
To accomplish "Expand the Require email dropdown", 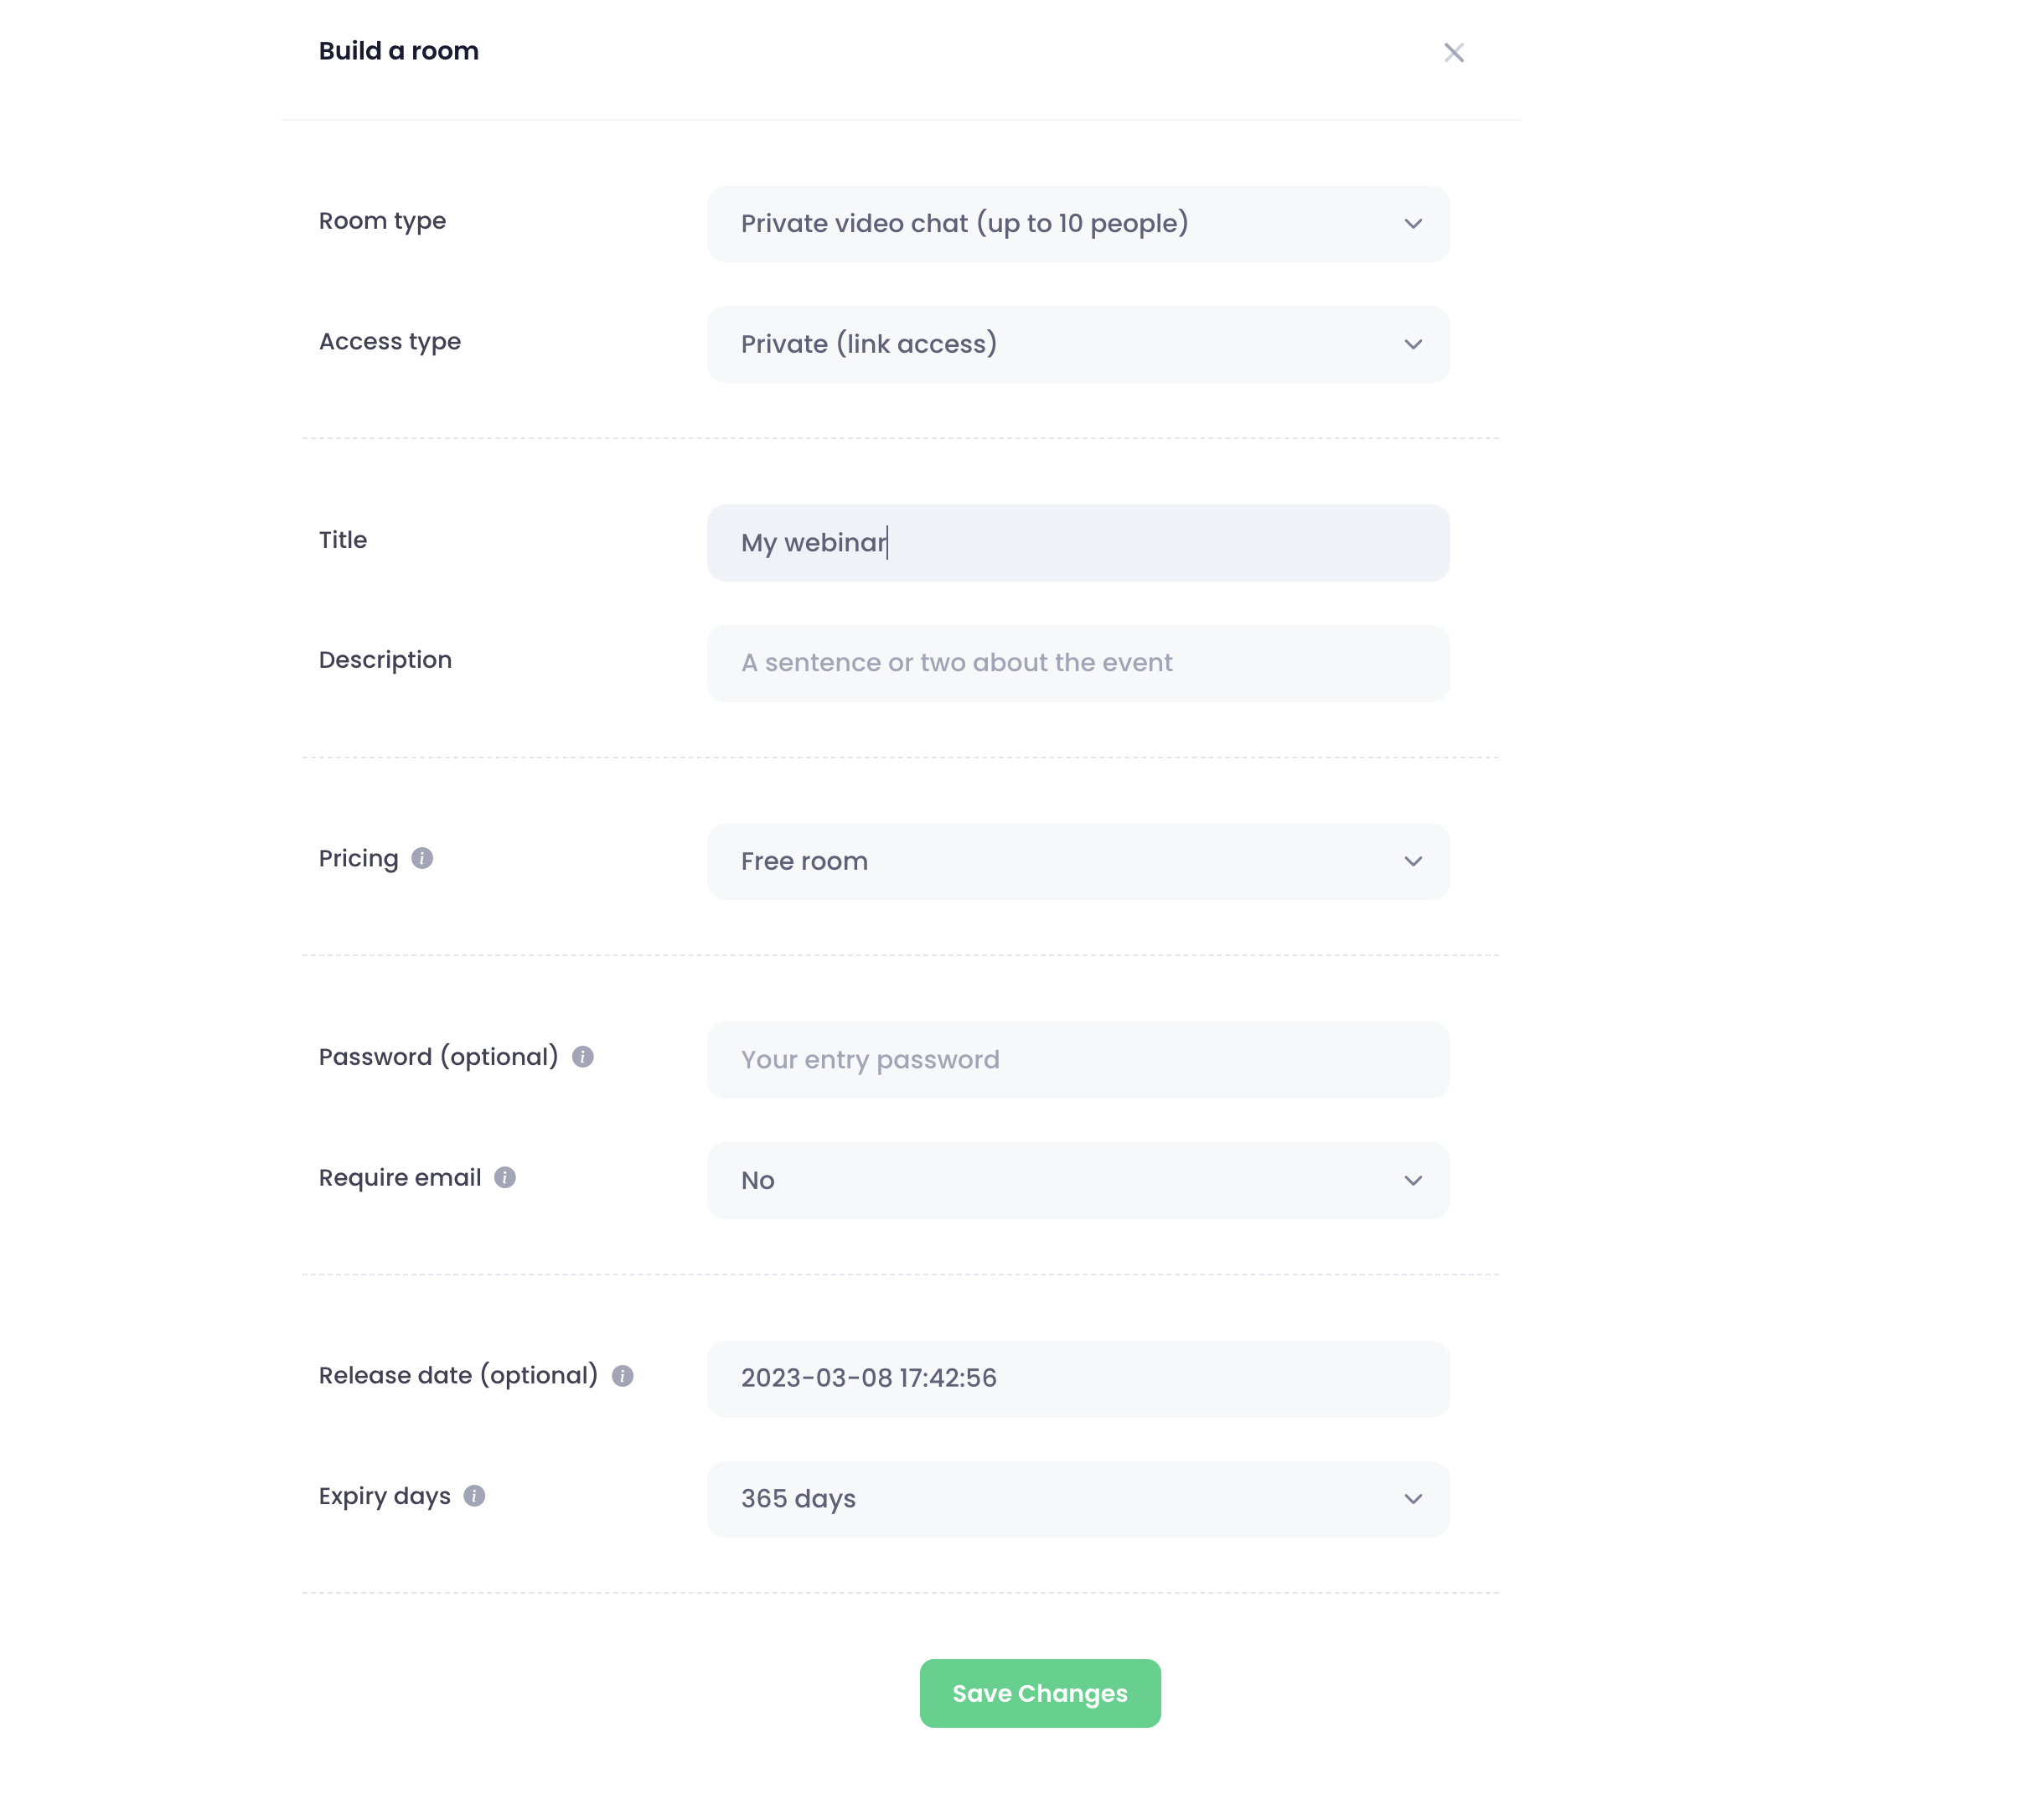I will tap(1077, 1180).
